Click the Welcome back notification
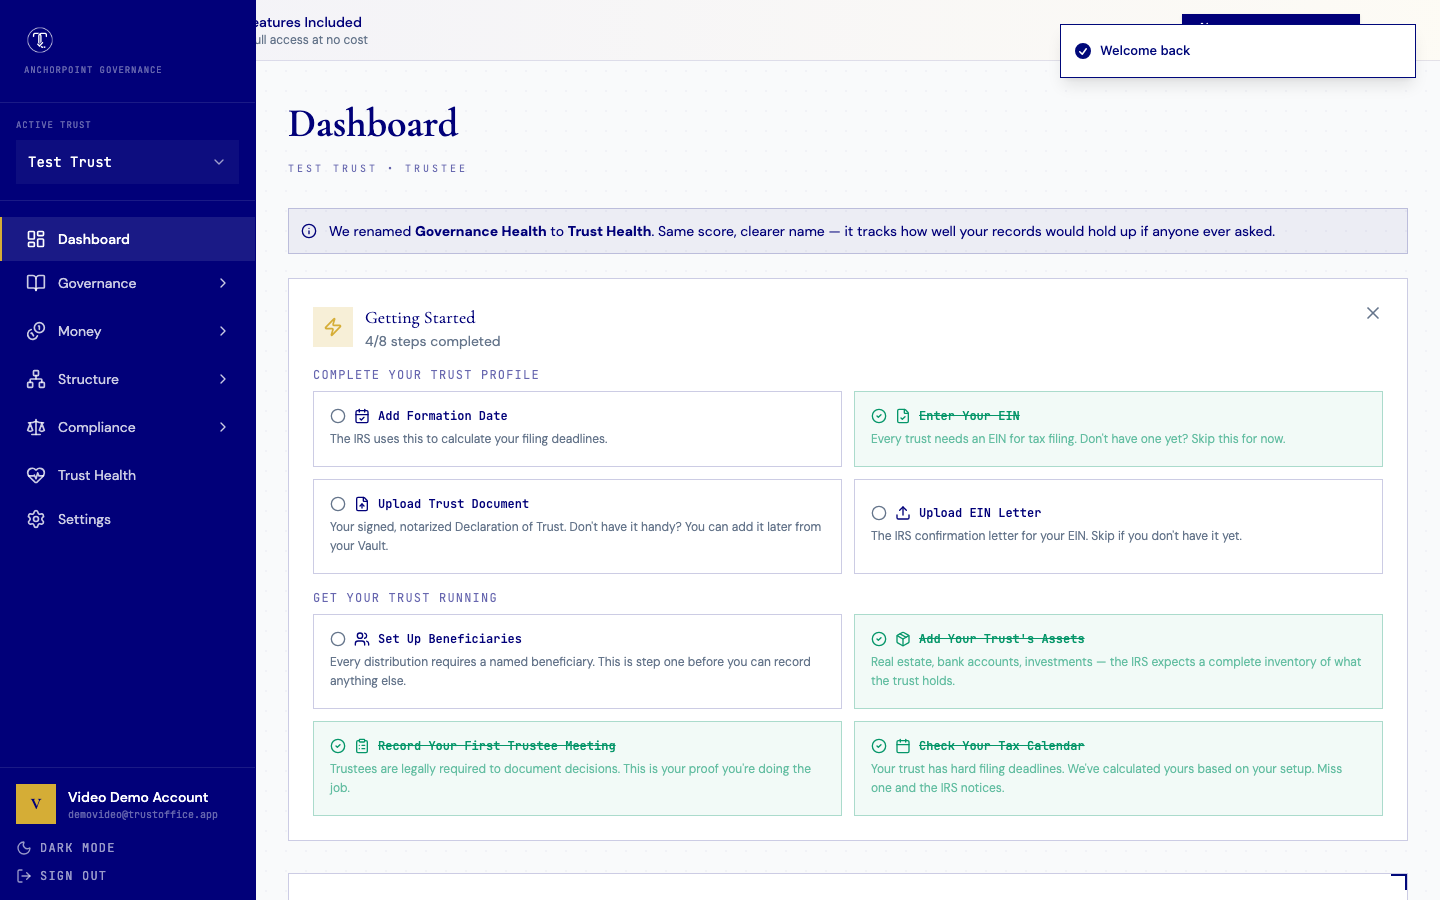The height and width of the screenshot is (900, 1440). 1238,51
